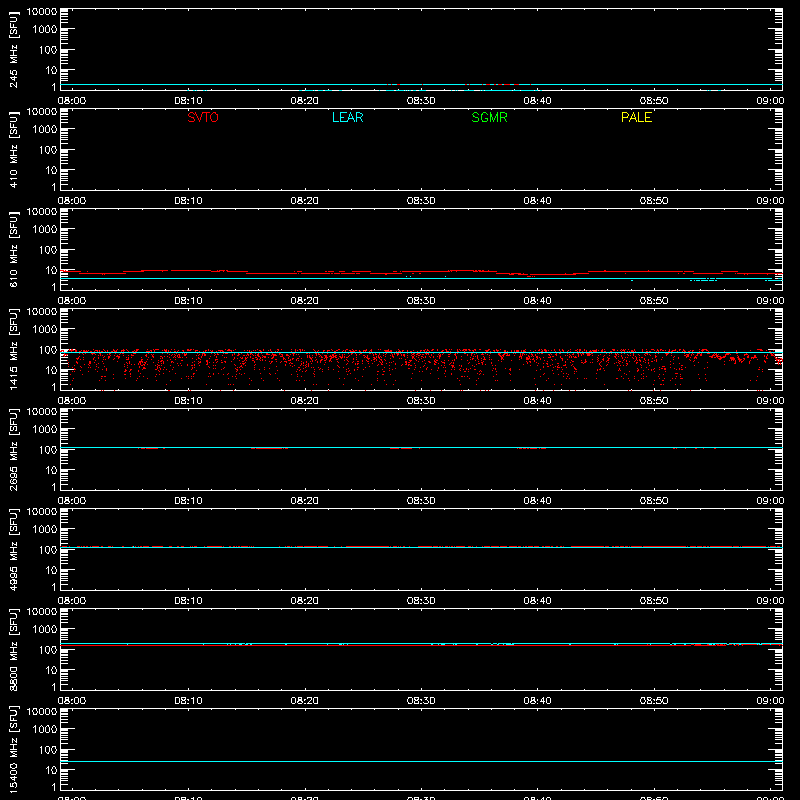Click the 10 tick on 4995 MHz axis
This screenshot has width=800, height=800.
pyautogui.click(x=52, y=570)
